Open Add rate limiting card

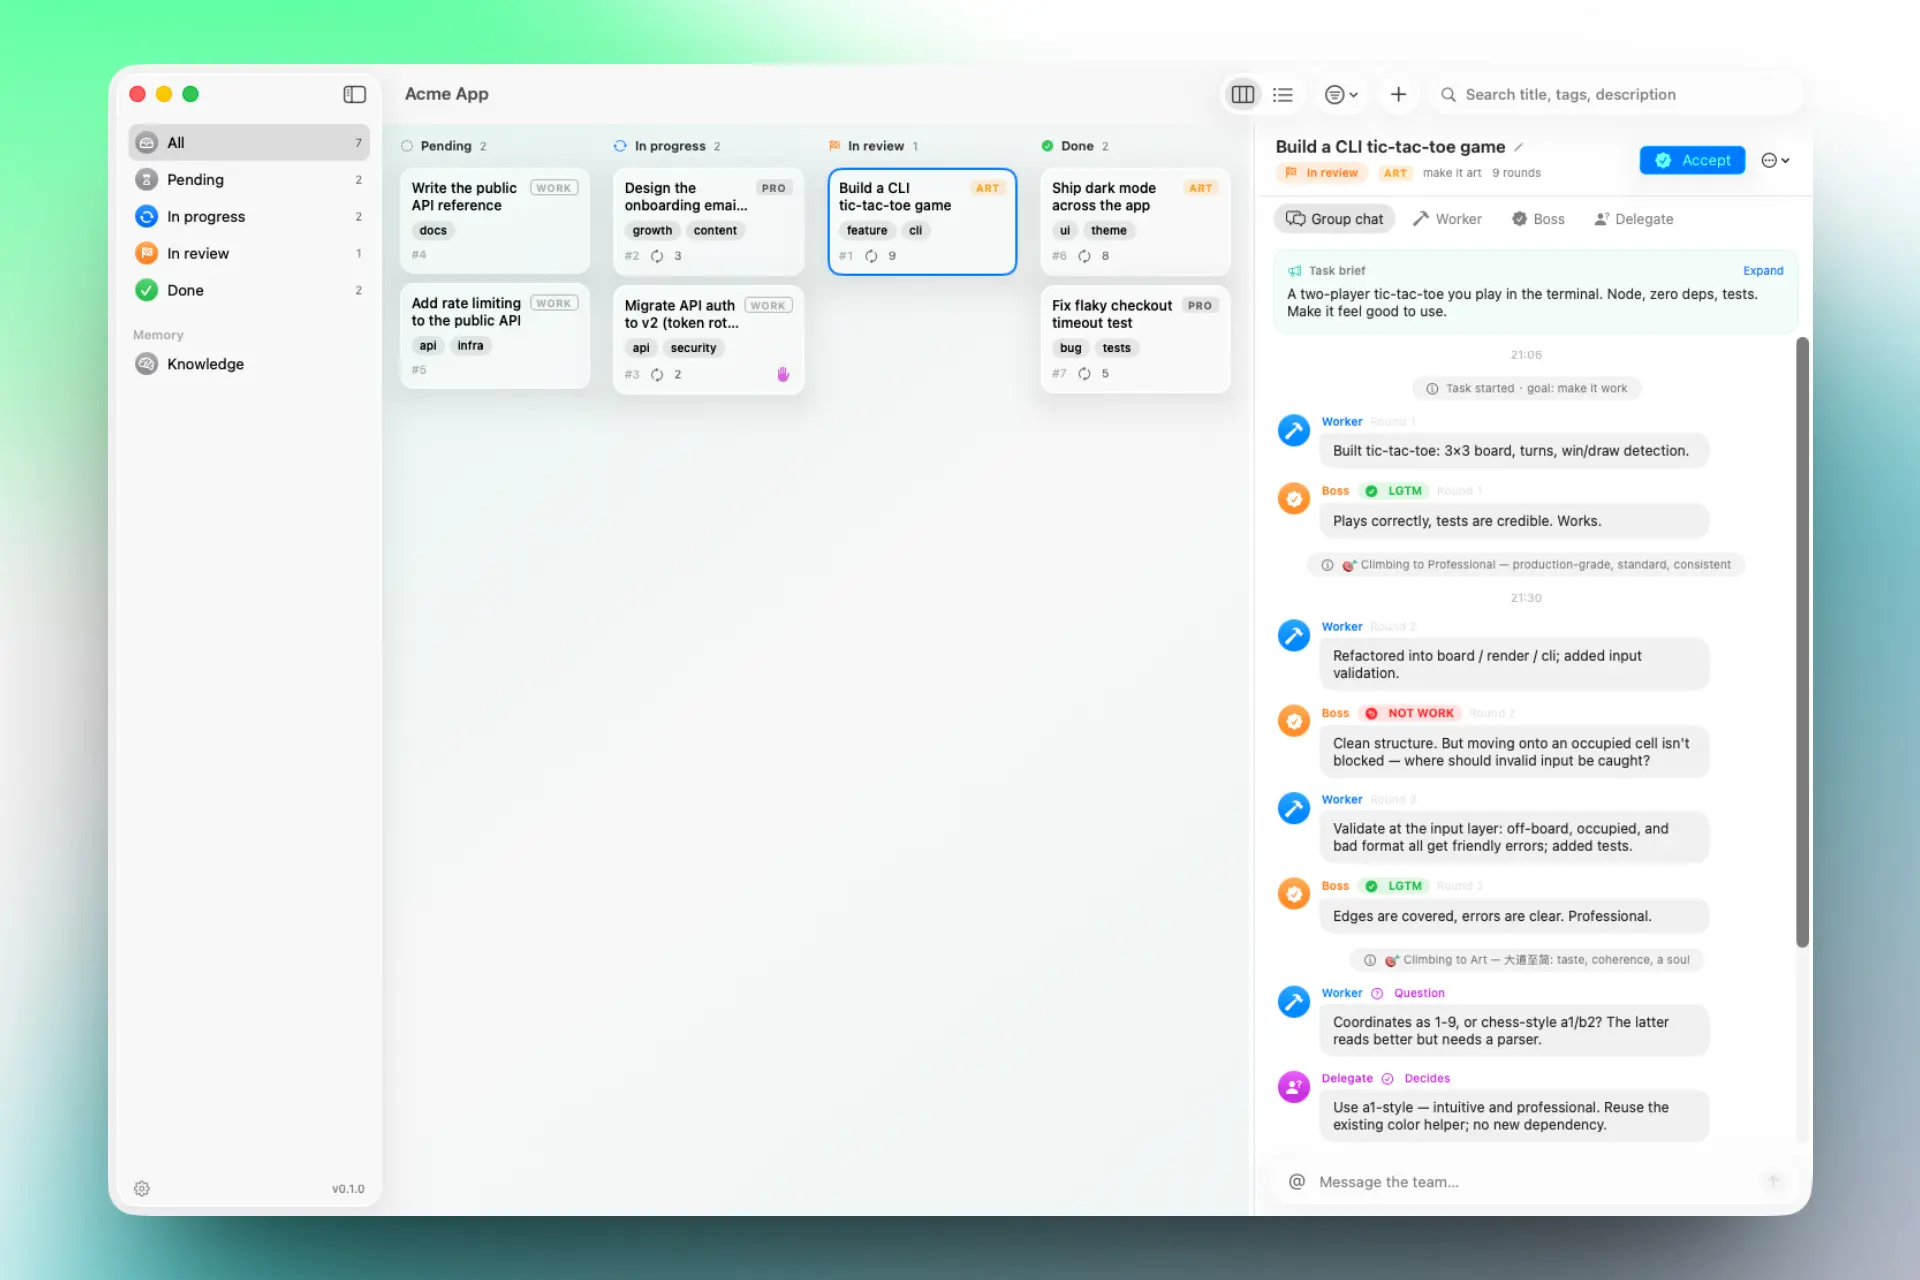click(495, 336)
